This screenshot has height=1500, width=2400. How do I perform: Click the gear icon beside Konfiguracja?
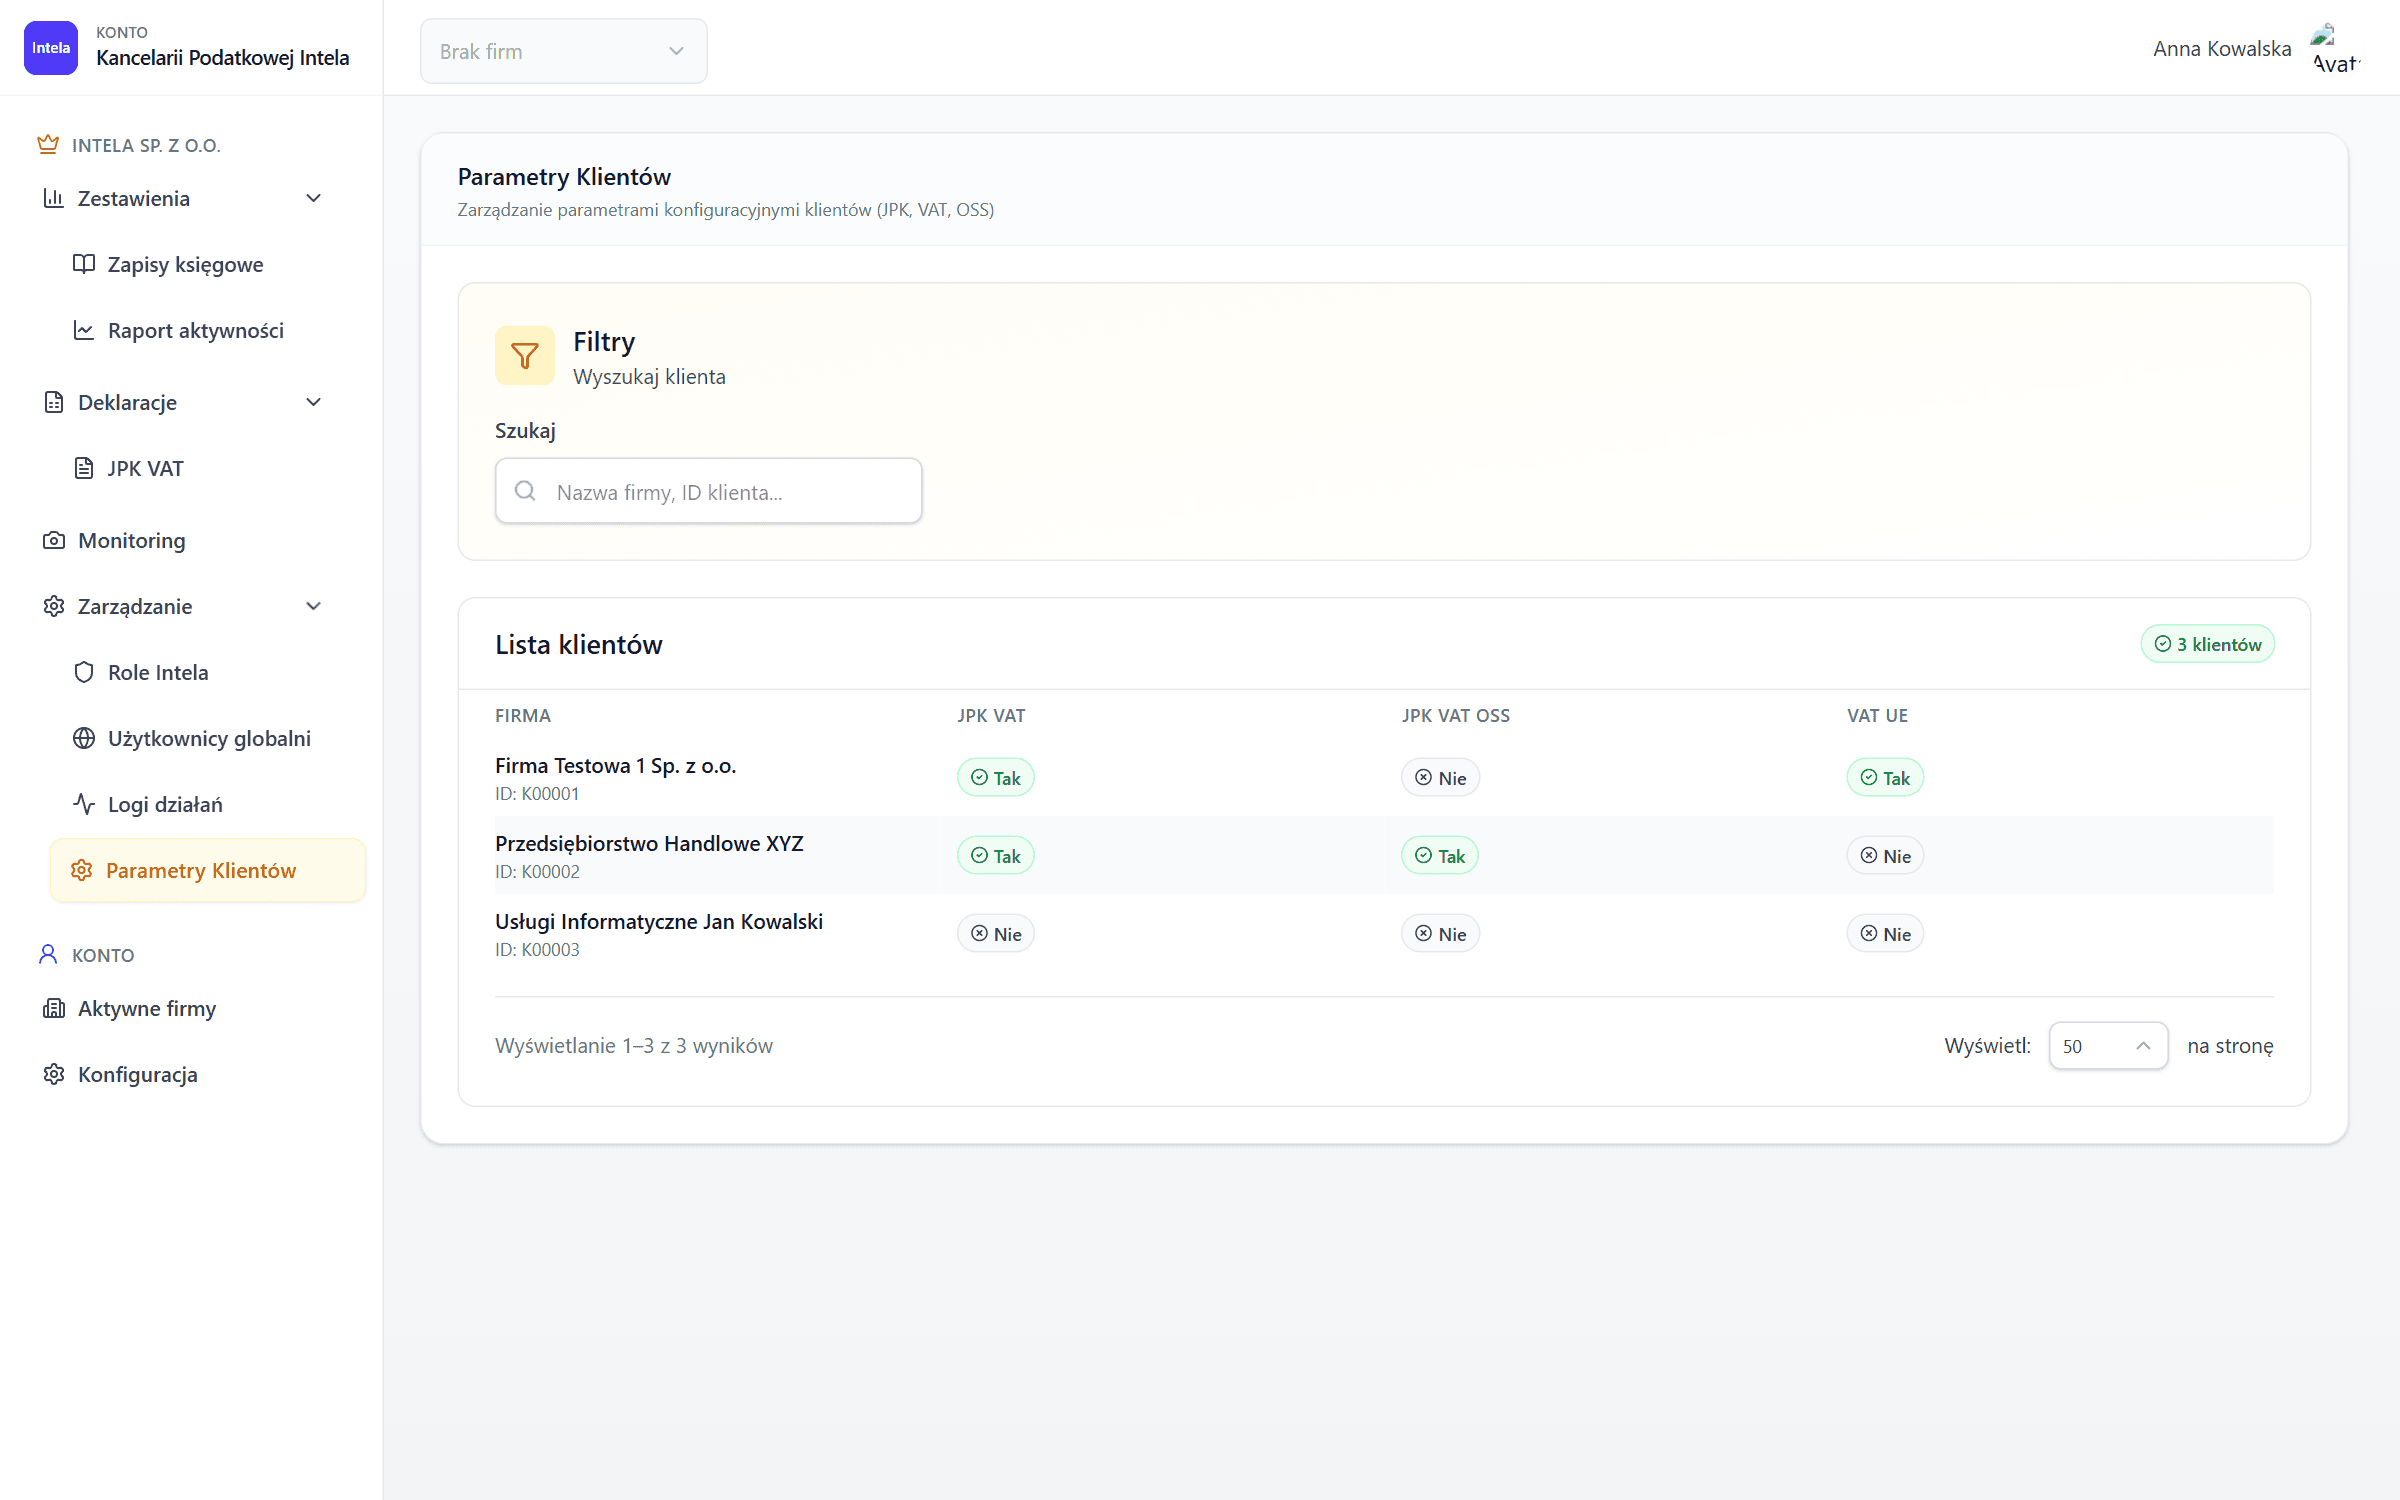54,1074
